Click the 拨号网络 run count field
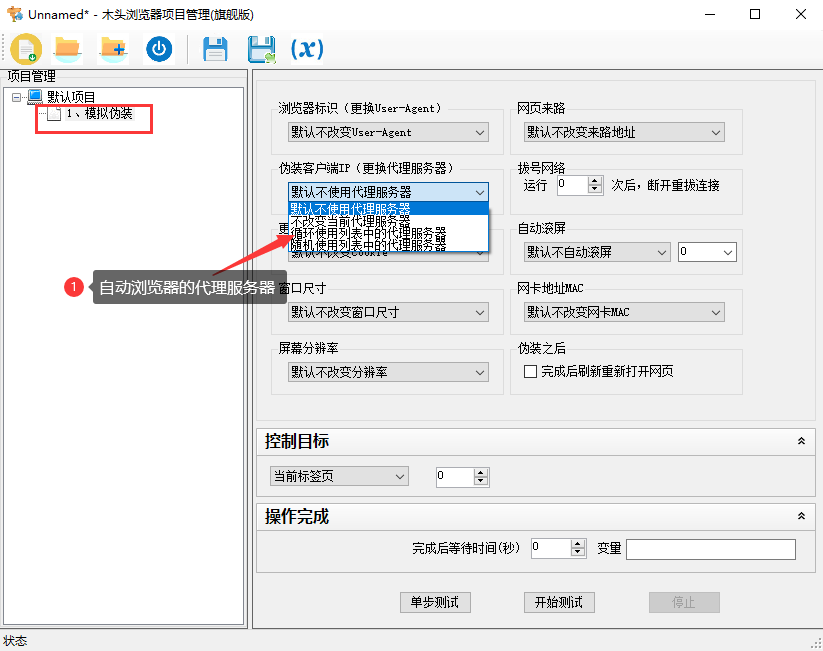Image resolution: width=823 pixels, height=651 pixels. tap(573, 185)
